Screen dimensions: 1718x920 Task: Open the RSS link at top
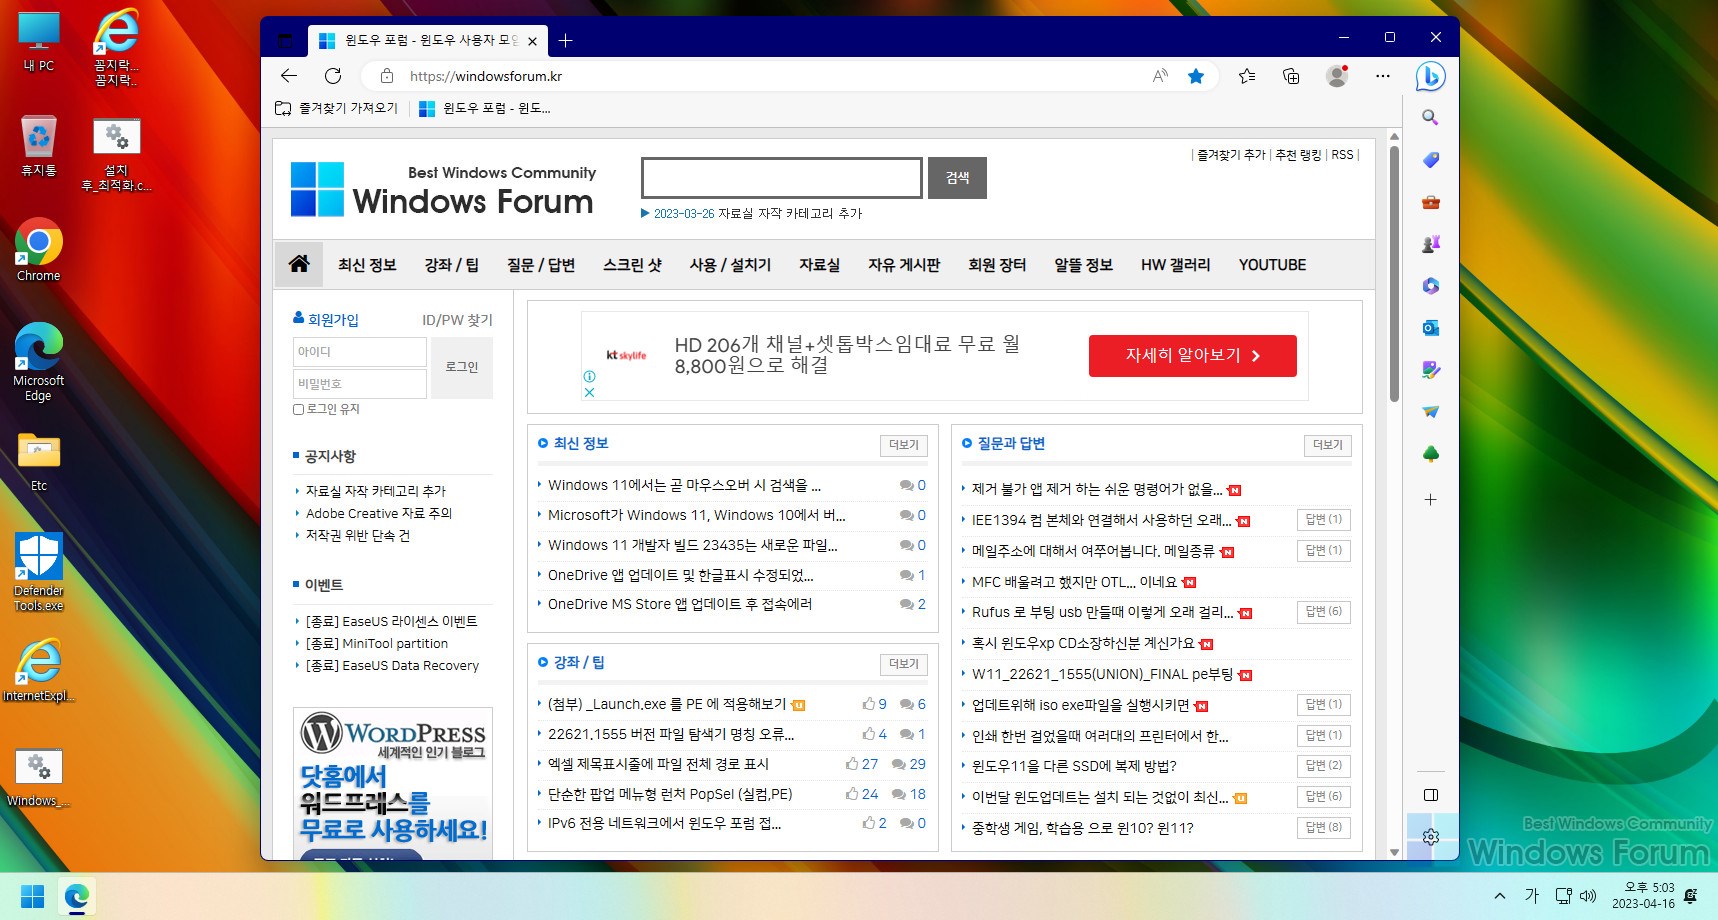(x=1342, y=155)
